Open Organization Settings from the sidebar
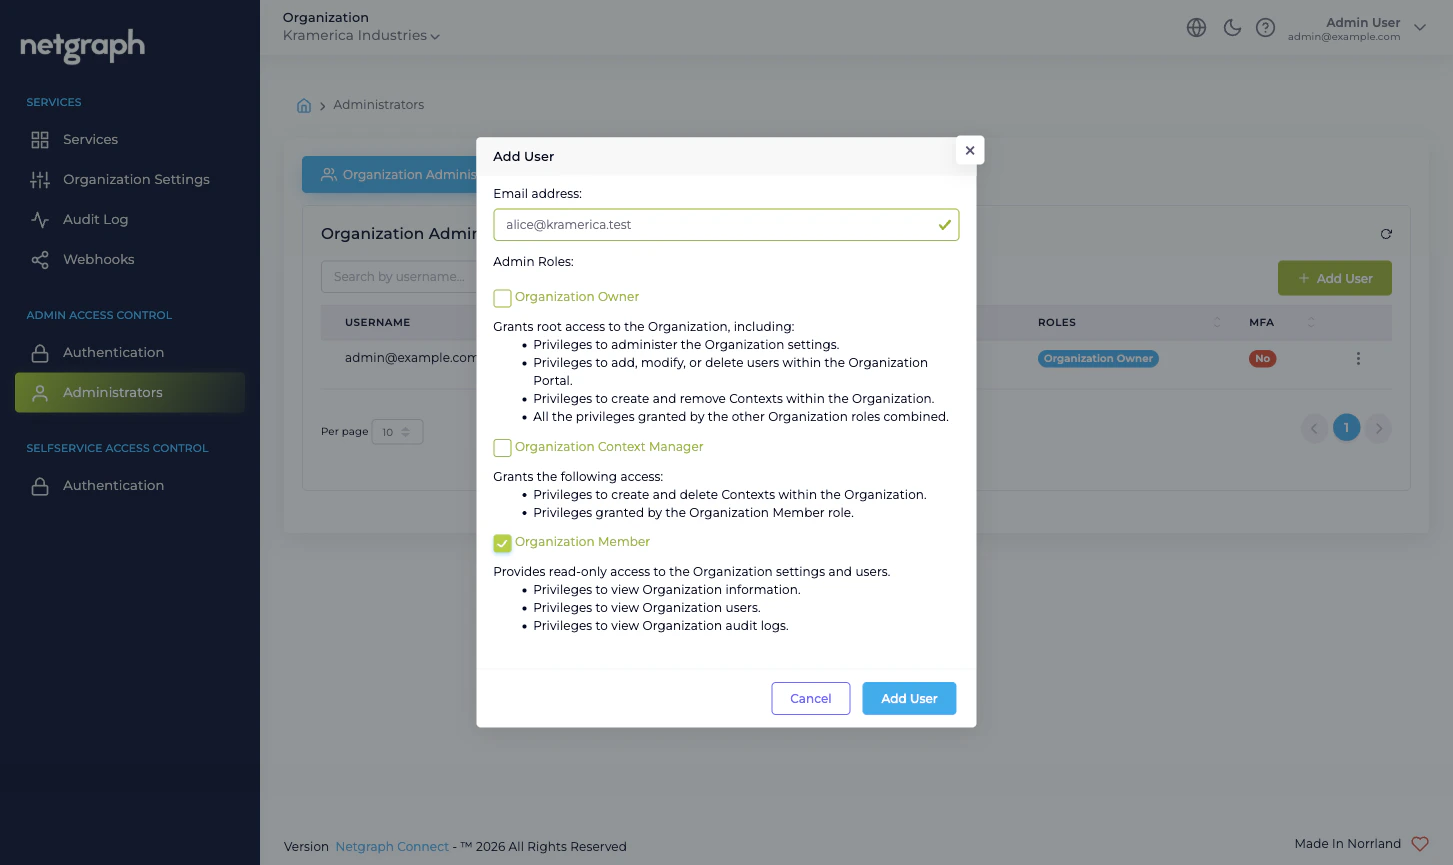This screenshot has width=1453, height=865. (136, 179)
